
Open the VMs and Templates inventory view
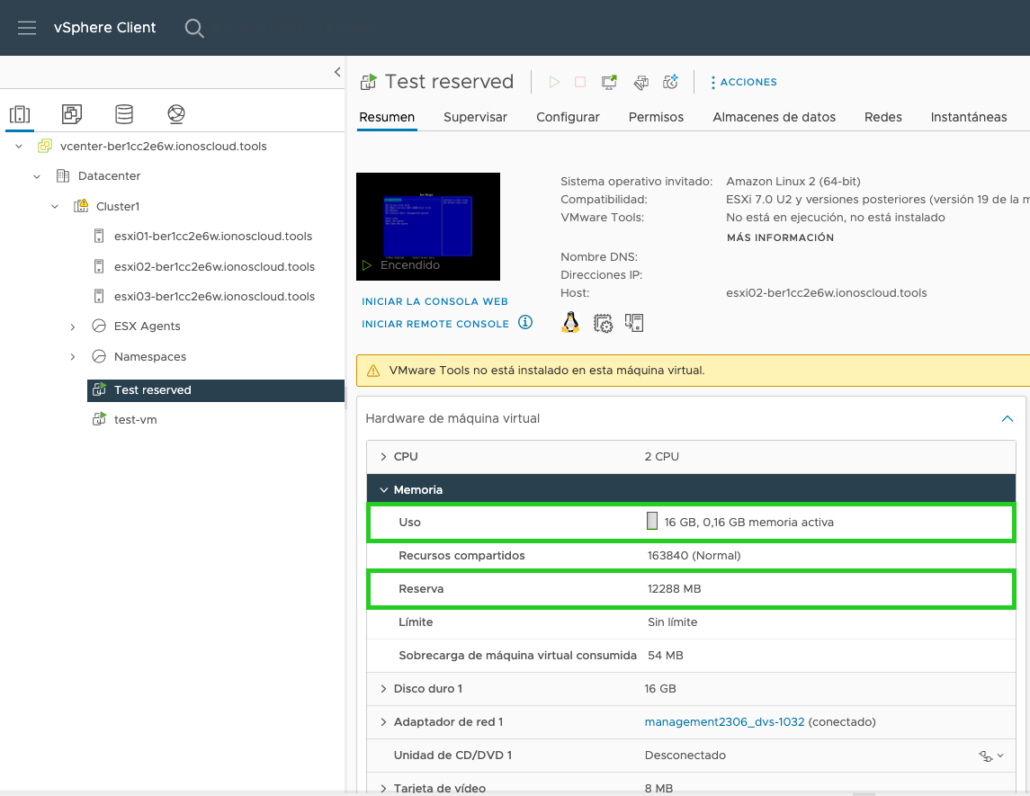coord(72,114)
